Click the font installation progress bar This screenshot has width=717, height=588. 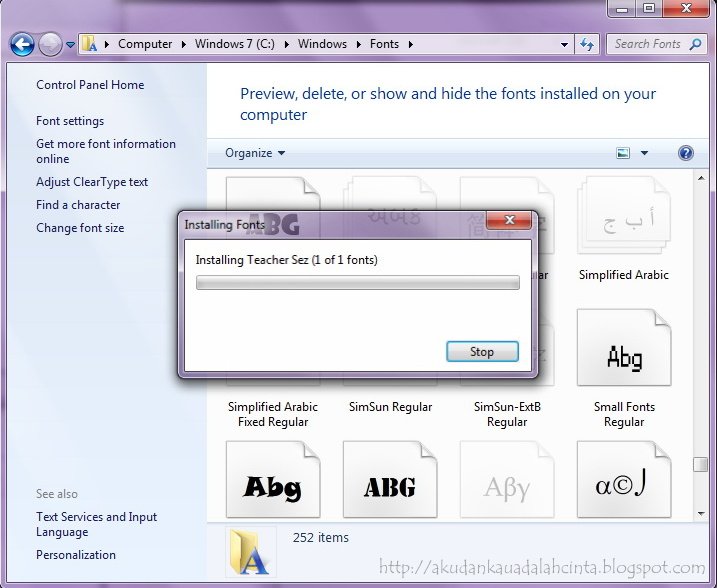pyautogui.click(x=357, y=283)
